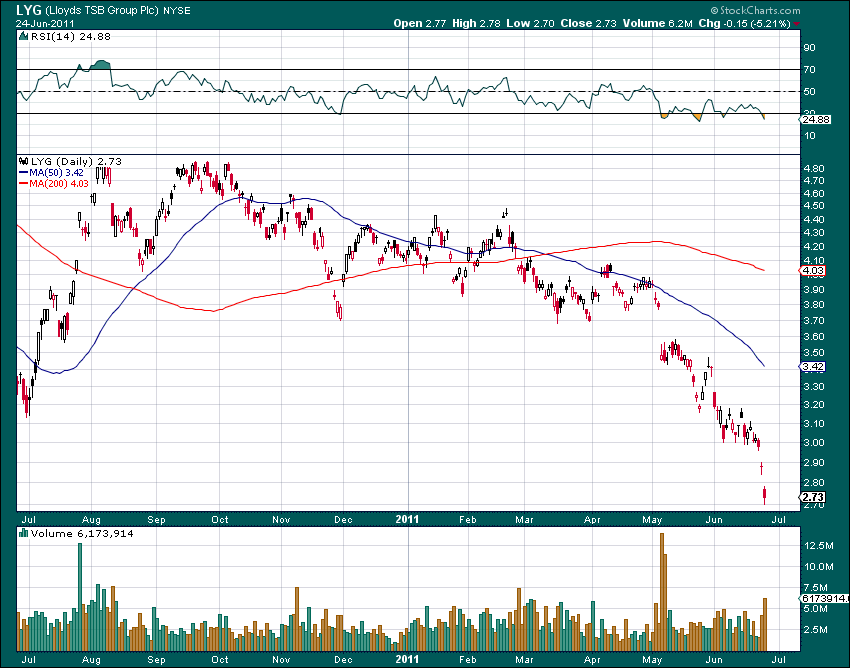
Task: Click the date '24-Jun-2011'
Action: point(45,23)
